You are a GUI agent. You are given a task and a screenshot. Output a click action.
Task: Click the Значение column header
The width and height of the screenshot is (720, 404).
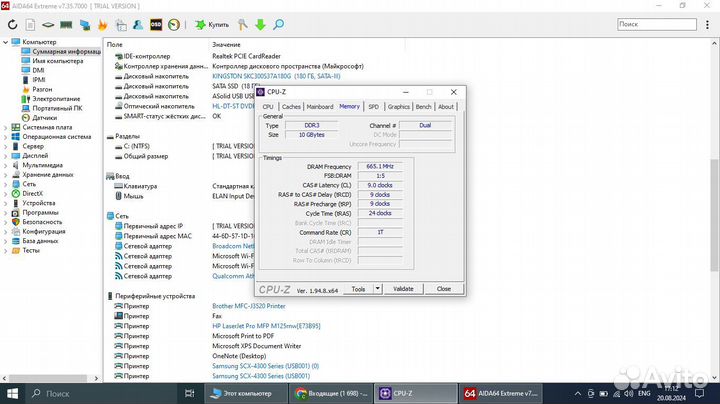coord(226,45)
